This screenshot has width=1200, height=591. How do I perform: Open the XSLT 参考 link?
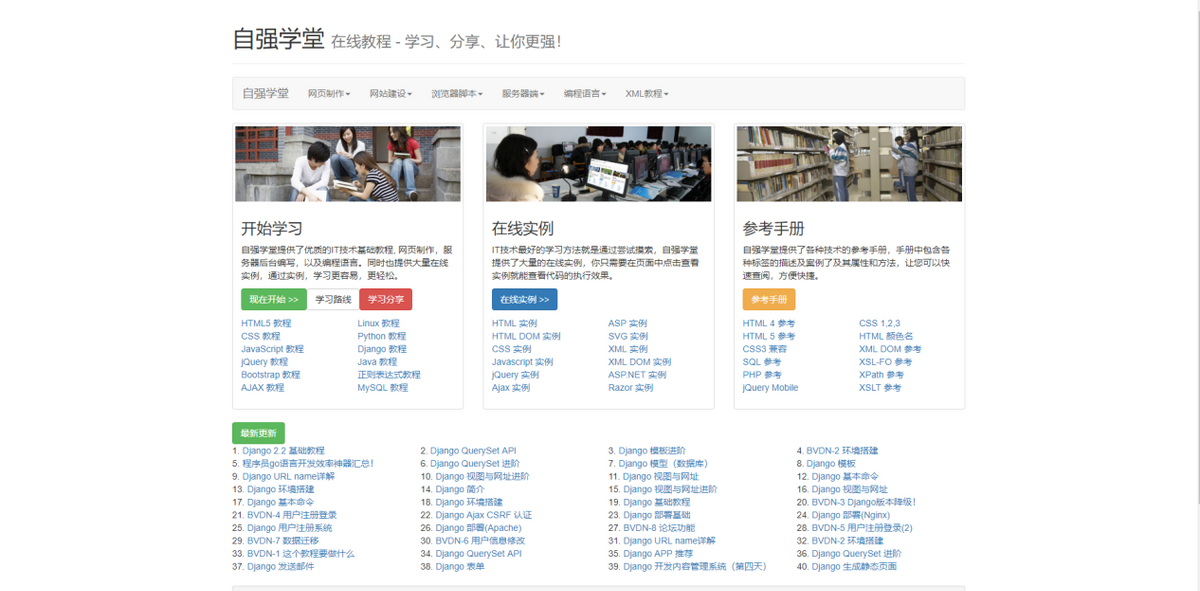[x=880, y=388]
